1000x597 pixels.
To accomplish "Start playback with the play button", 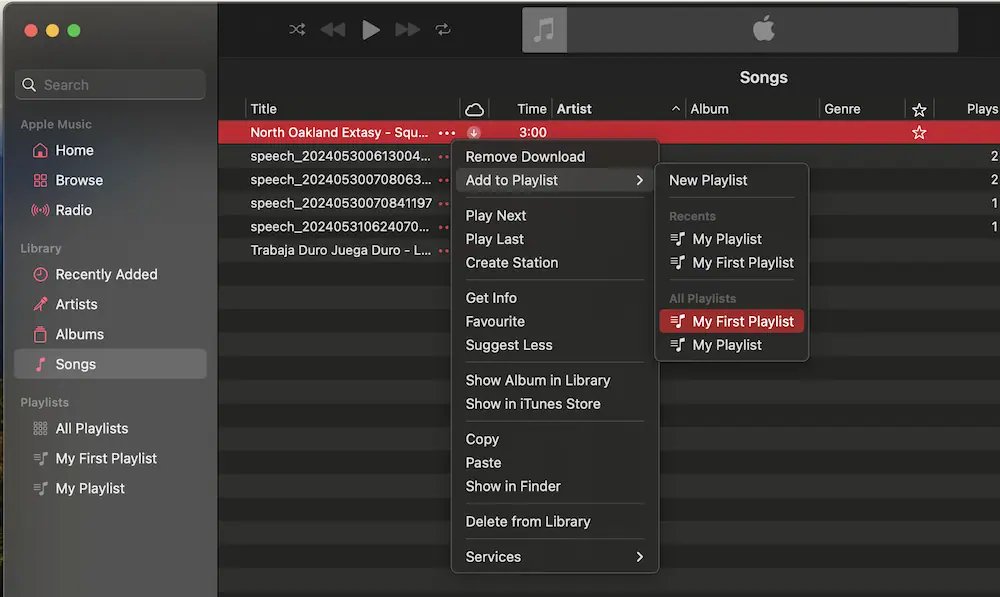I will click(371, 29).
